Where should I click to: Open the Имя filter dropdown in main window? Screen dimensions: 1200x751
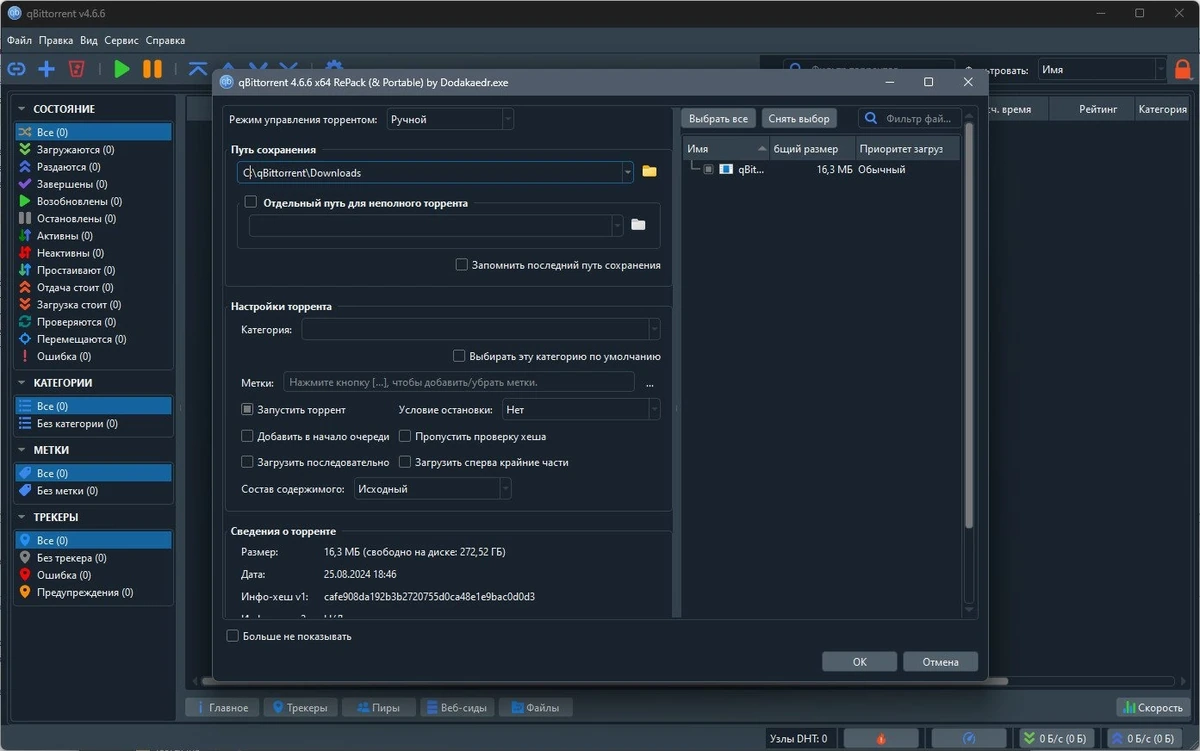[x=1101, y=70]
